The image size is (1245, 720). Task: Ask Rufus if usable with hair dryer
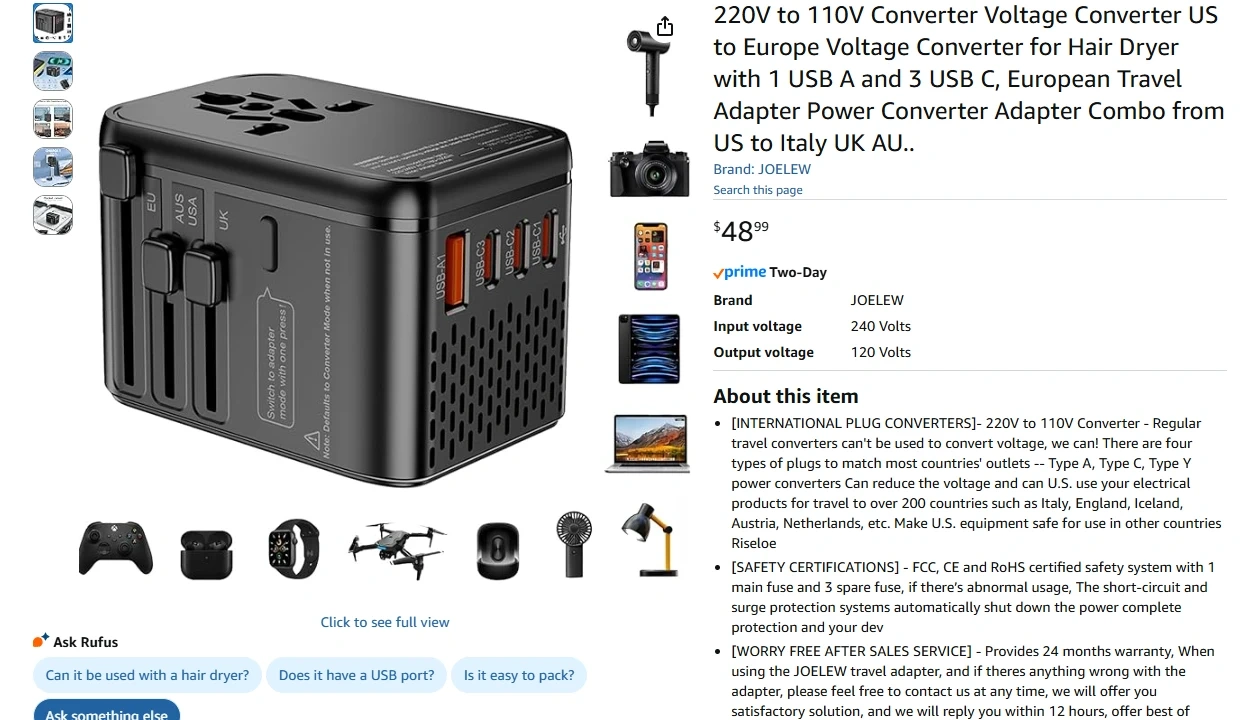click(x=147, y=675)
